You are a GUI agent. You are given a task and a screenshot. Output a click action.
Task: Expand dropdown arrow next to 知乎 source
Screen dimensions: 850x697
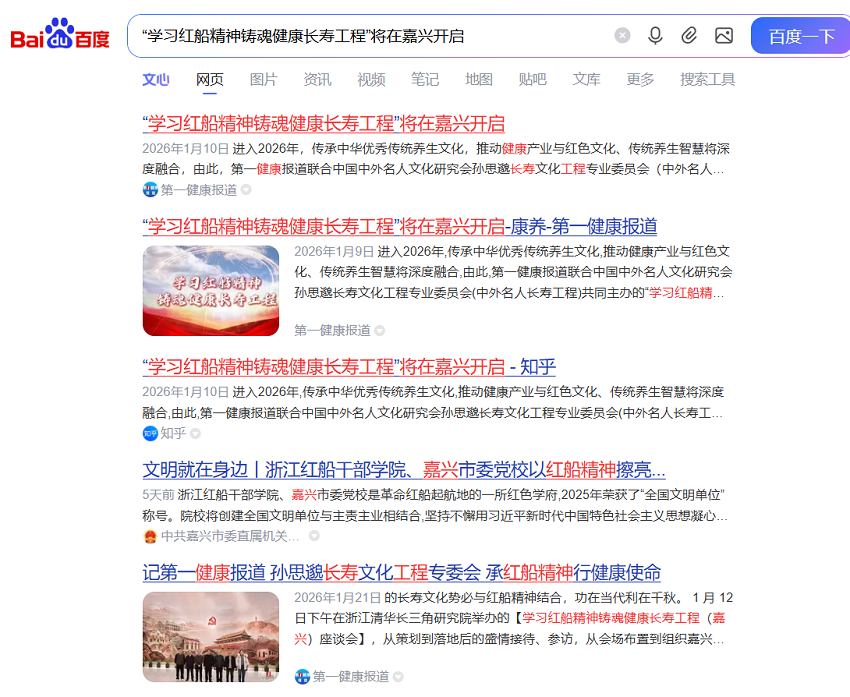tap(196, 433)
